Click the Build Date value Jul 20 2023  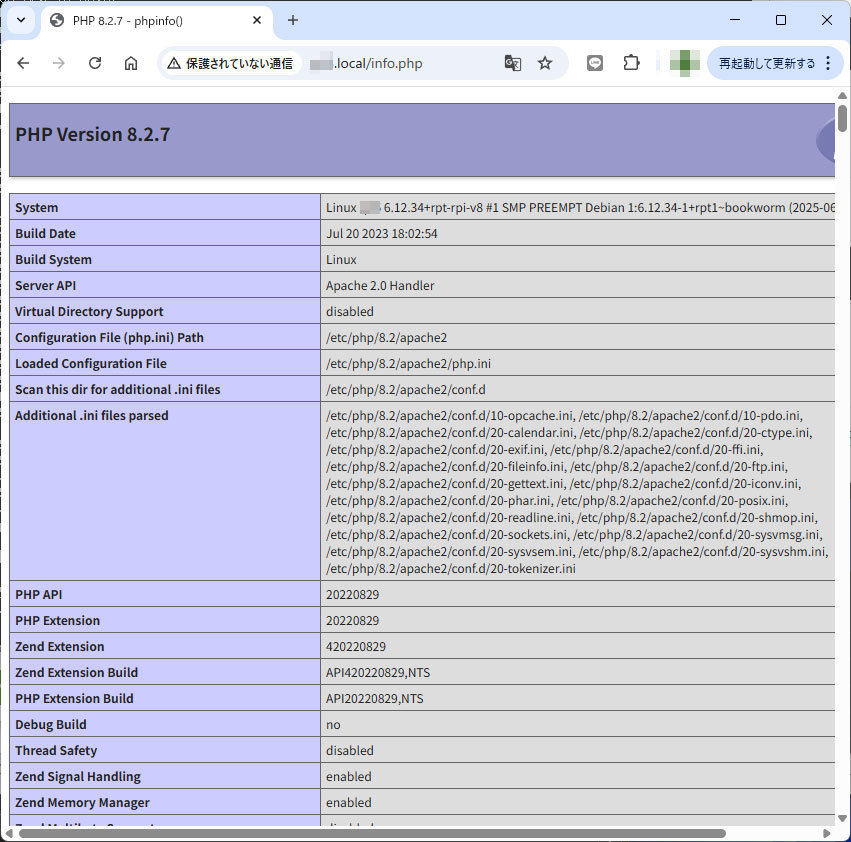click(382, 233)
